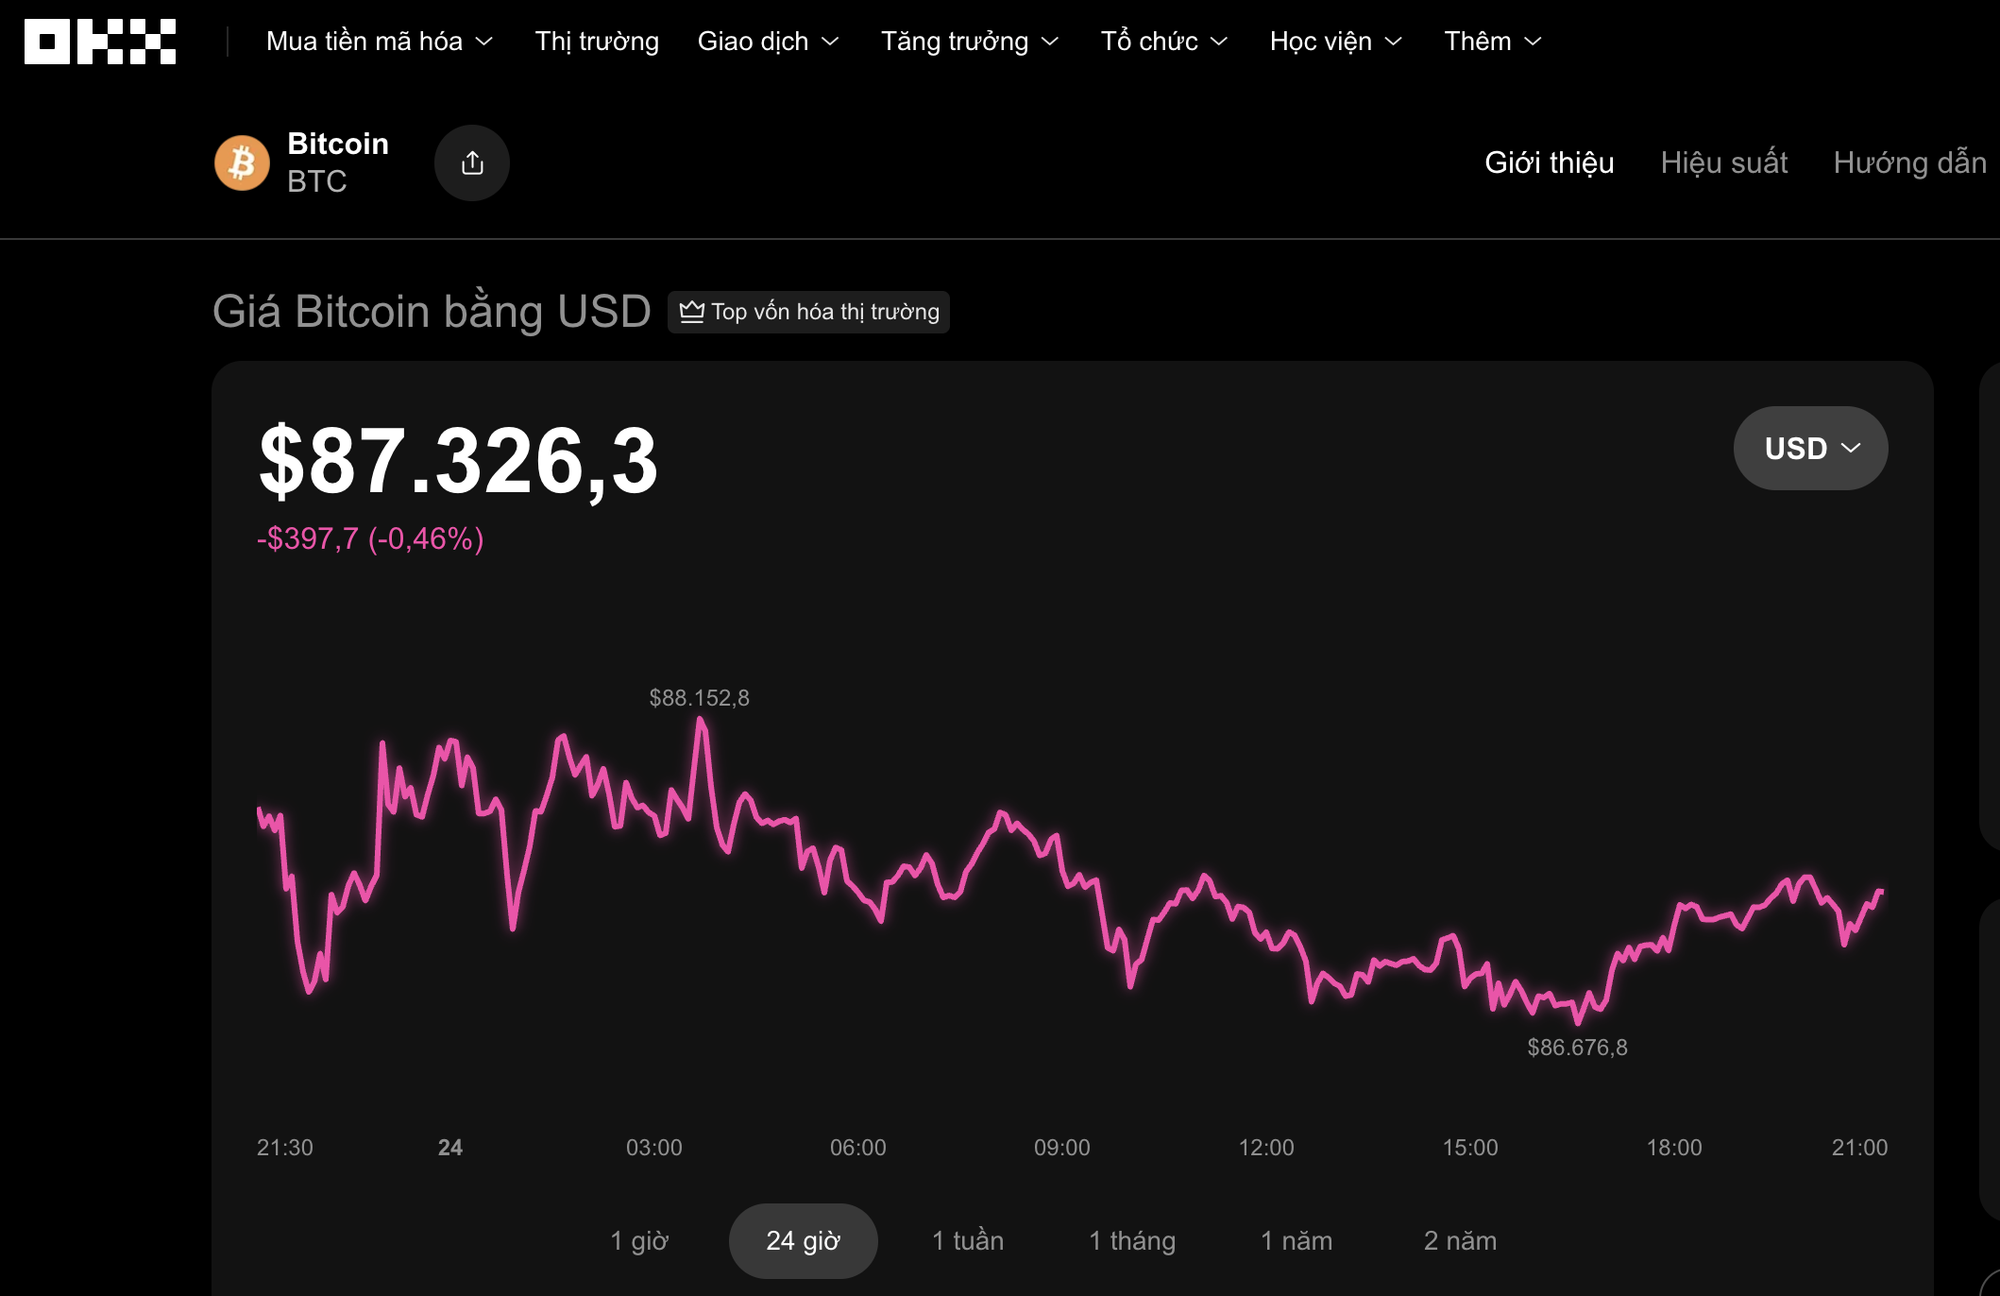The image size is (2000, 1296).
Task: Open the USD currency selector
Action: coord(1810,448)
